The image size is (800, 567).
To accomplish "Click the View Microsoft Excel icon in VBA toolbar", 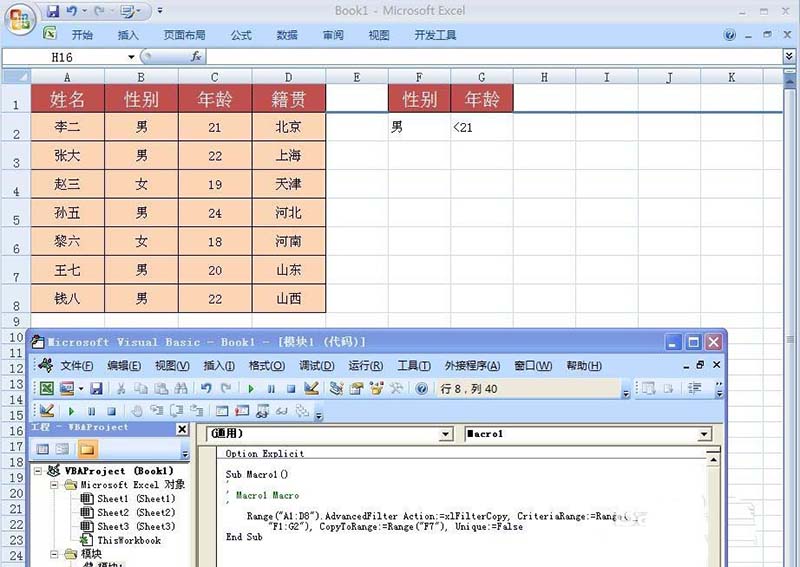I will click(x=47, y=389).
